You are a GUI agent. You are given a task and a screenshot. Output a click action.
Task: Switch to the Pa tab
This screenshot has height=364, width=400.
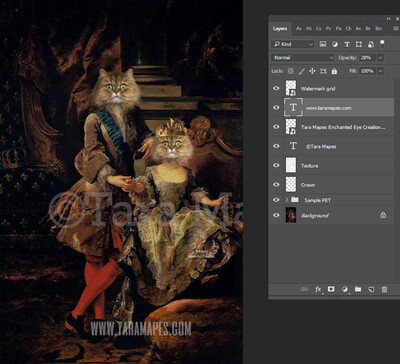pyautogui.click(x=339, y=29)
